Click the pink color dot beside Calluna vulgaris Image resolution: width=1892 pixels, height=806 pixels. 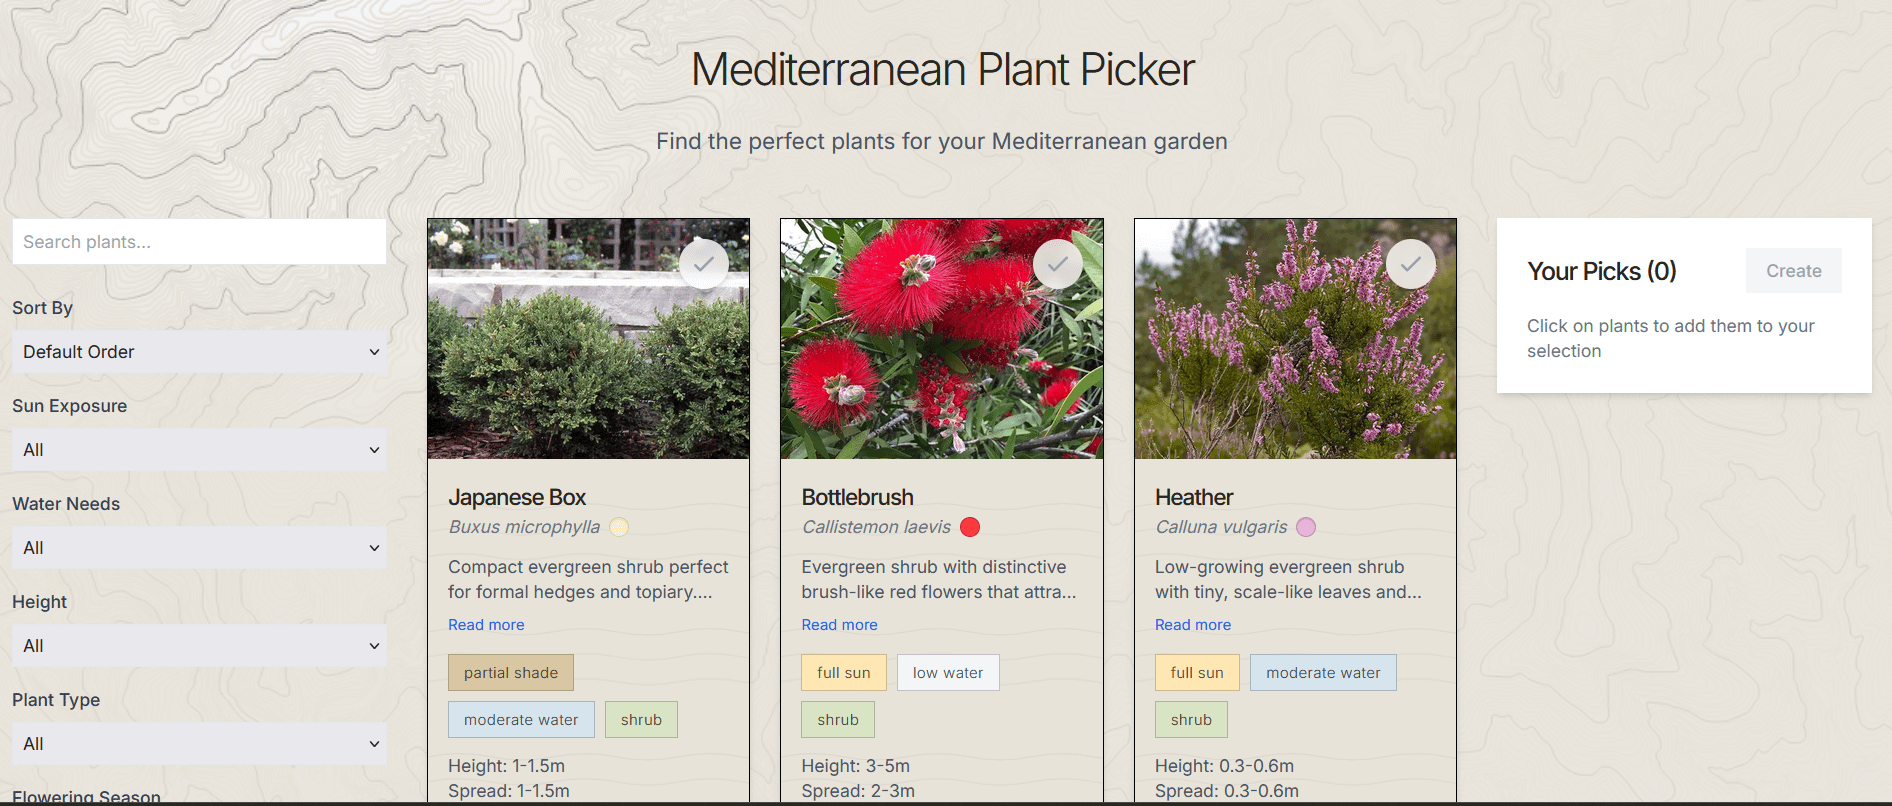tap(1306, 527)
